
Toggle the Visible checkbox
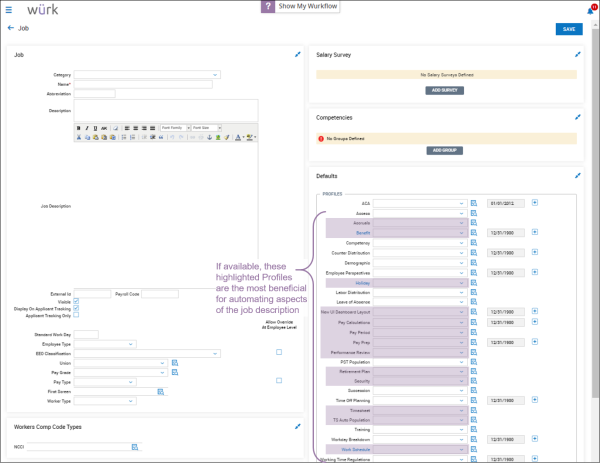coord(76,301)
